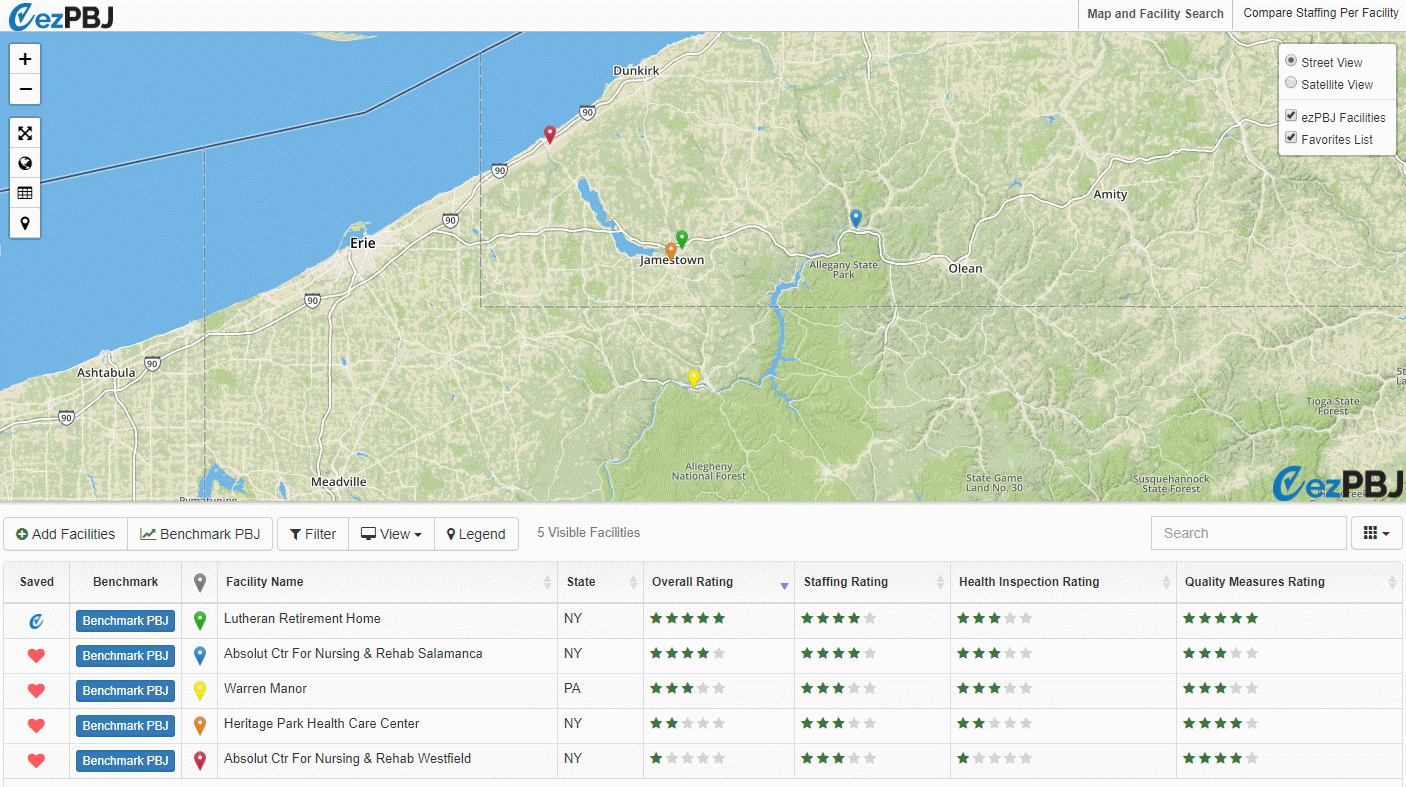1406x787 pixels.
Task: Open the View dropdown menu
Action: 391,534
